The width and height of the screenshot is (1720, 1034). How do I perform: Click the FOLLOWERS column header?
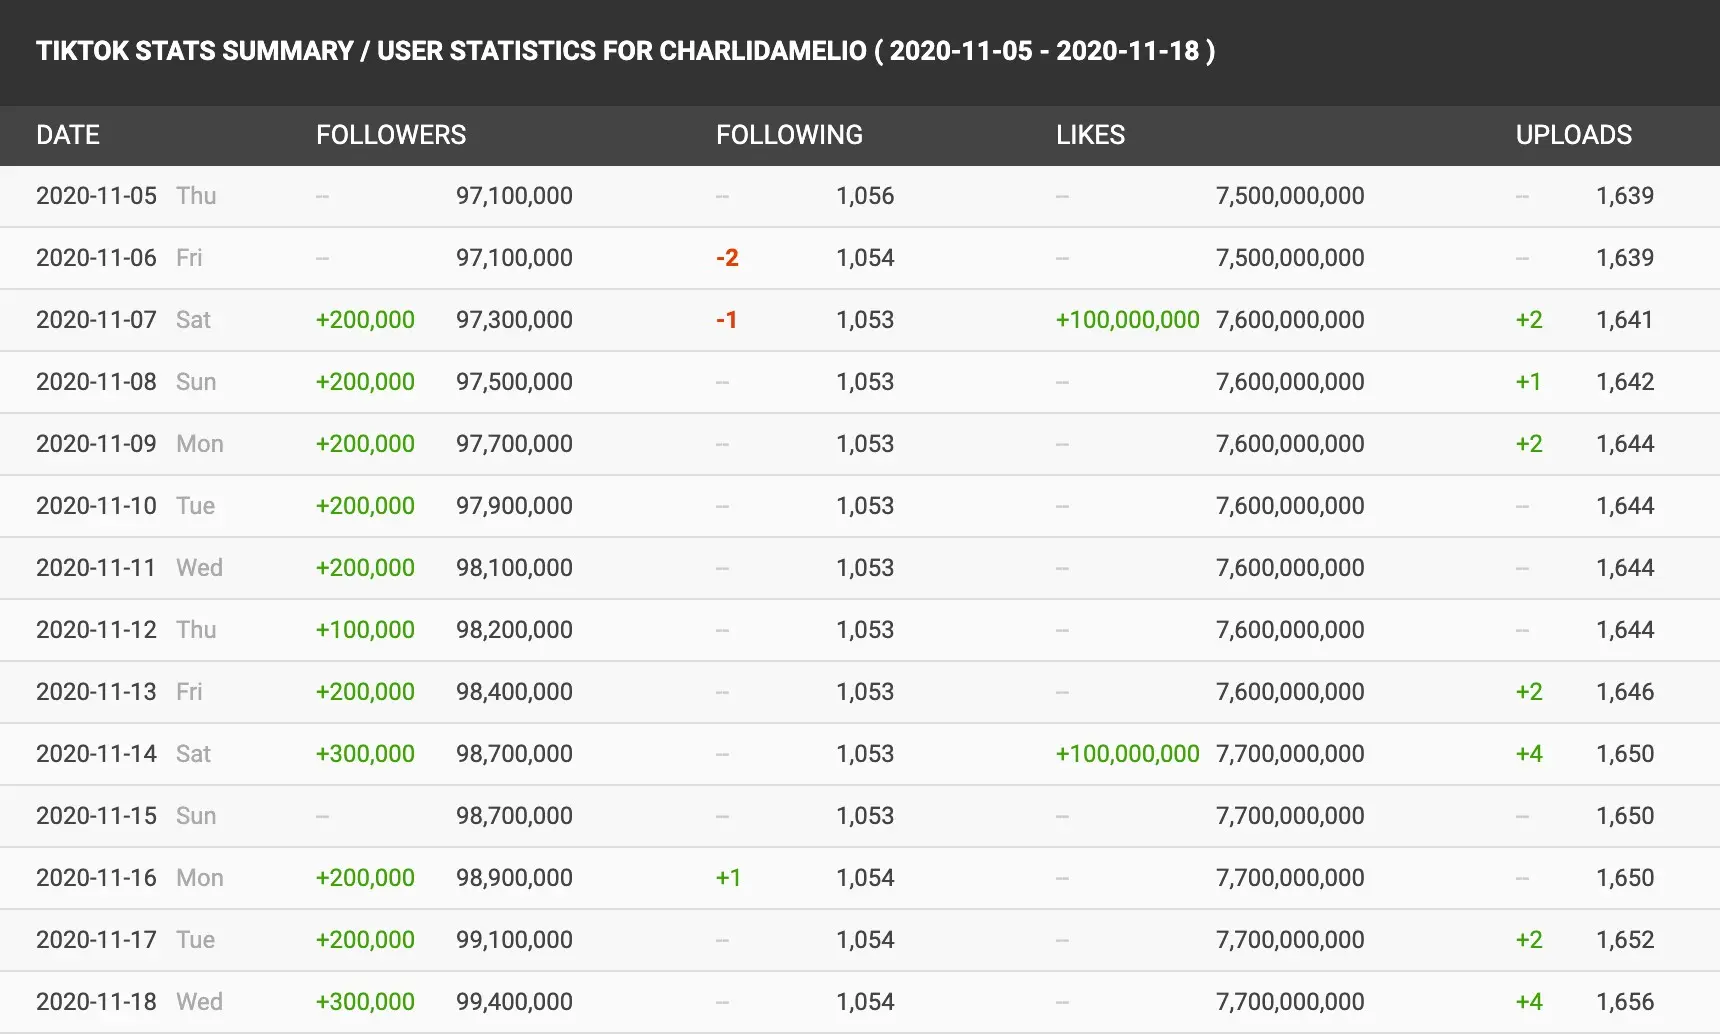click(391, 135)
